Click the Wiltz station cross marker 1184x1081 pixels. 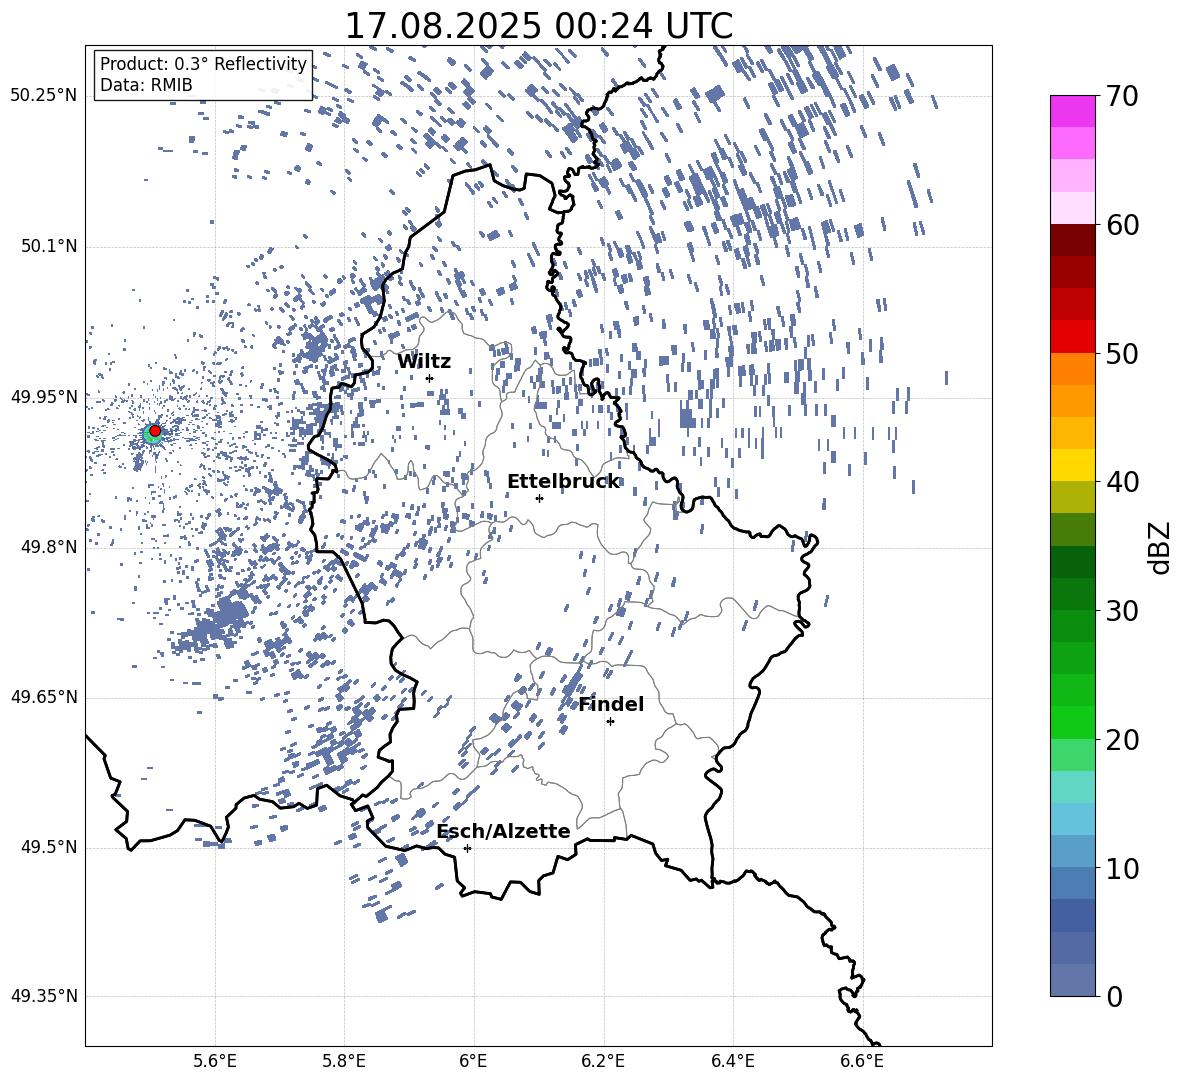point(430,378)
